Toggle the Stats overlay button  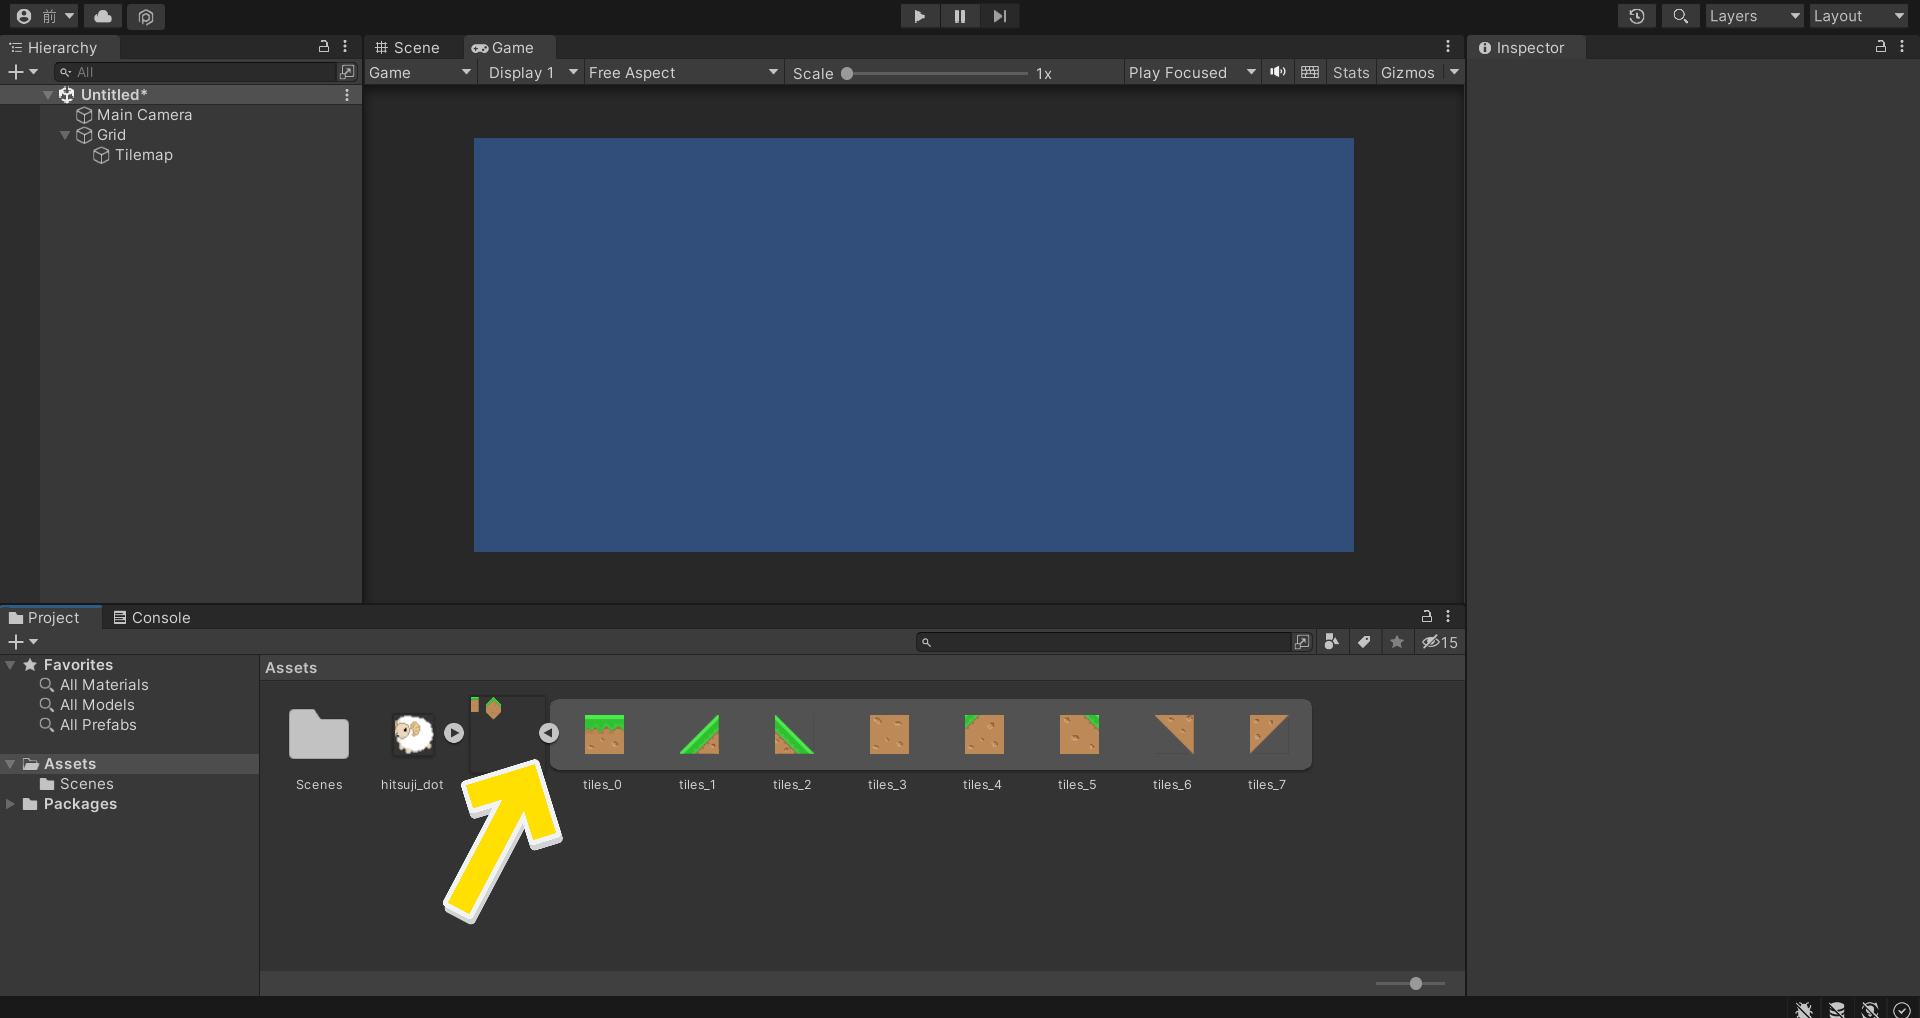tap(1350, 73)
